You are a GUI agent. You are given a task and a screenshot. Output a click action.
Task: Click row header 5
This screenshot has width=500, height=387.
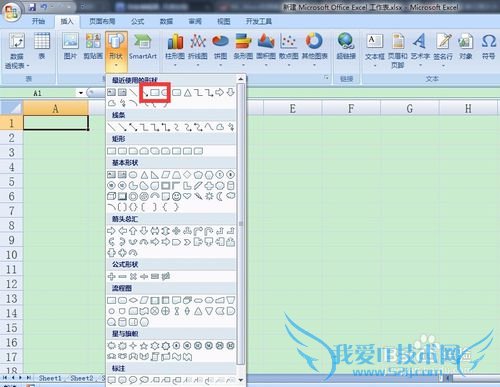coord(11,182)
